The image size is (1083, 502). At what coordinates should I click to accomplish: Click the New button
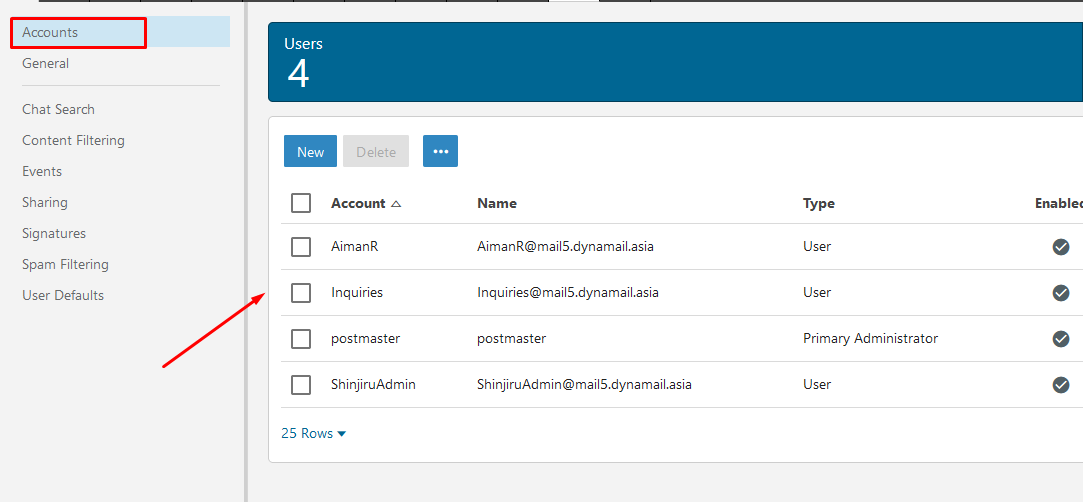click(x=310, y=151)
